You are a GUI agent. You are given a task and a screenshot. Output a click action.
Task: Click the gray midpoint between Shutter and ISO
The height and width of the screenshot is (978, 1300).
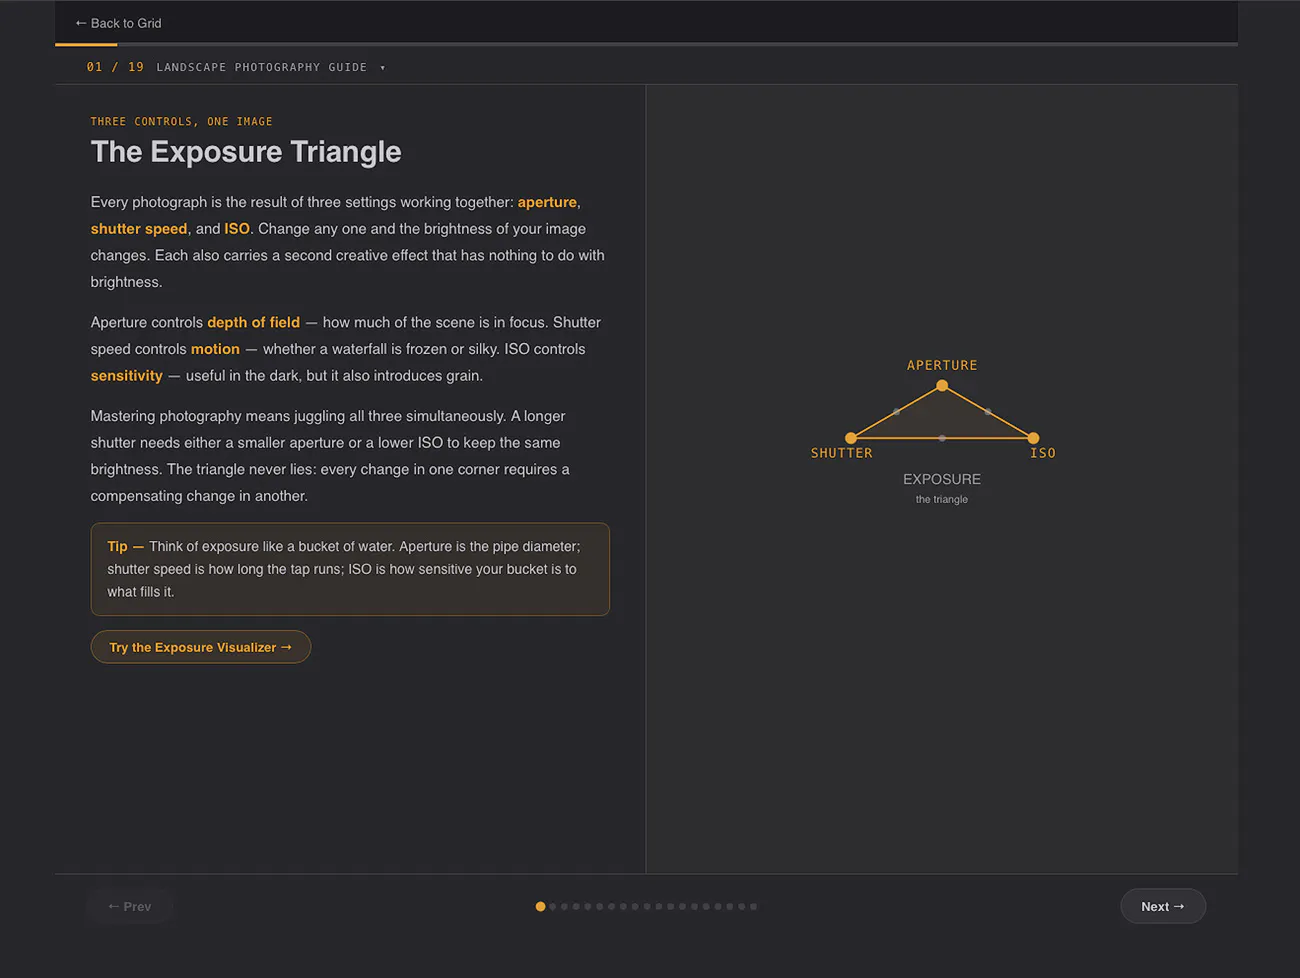(942, 438)
